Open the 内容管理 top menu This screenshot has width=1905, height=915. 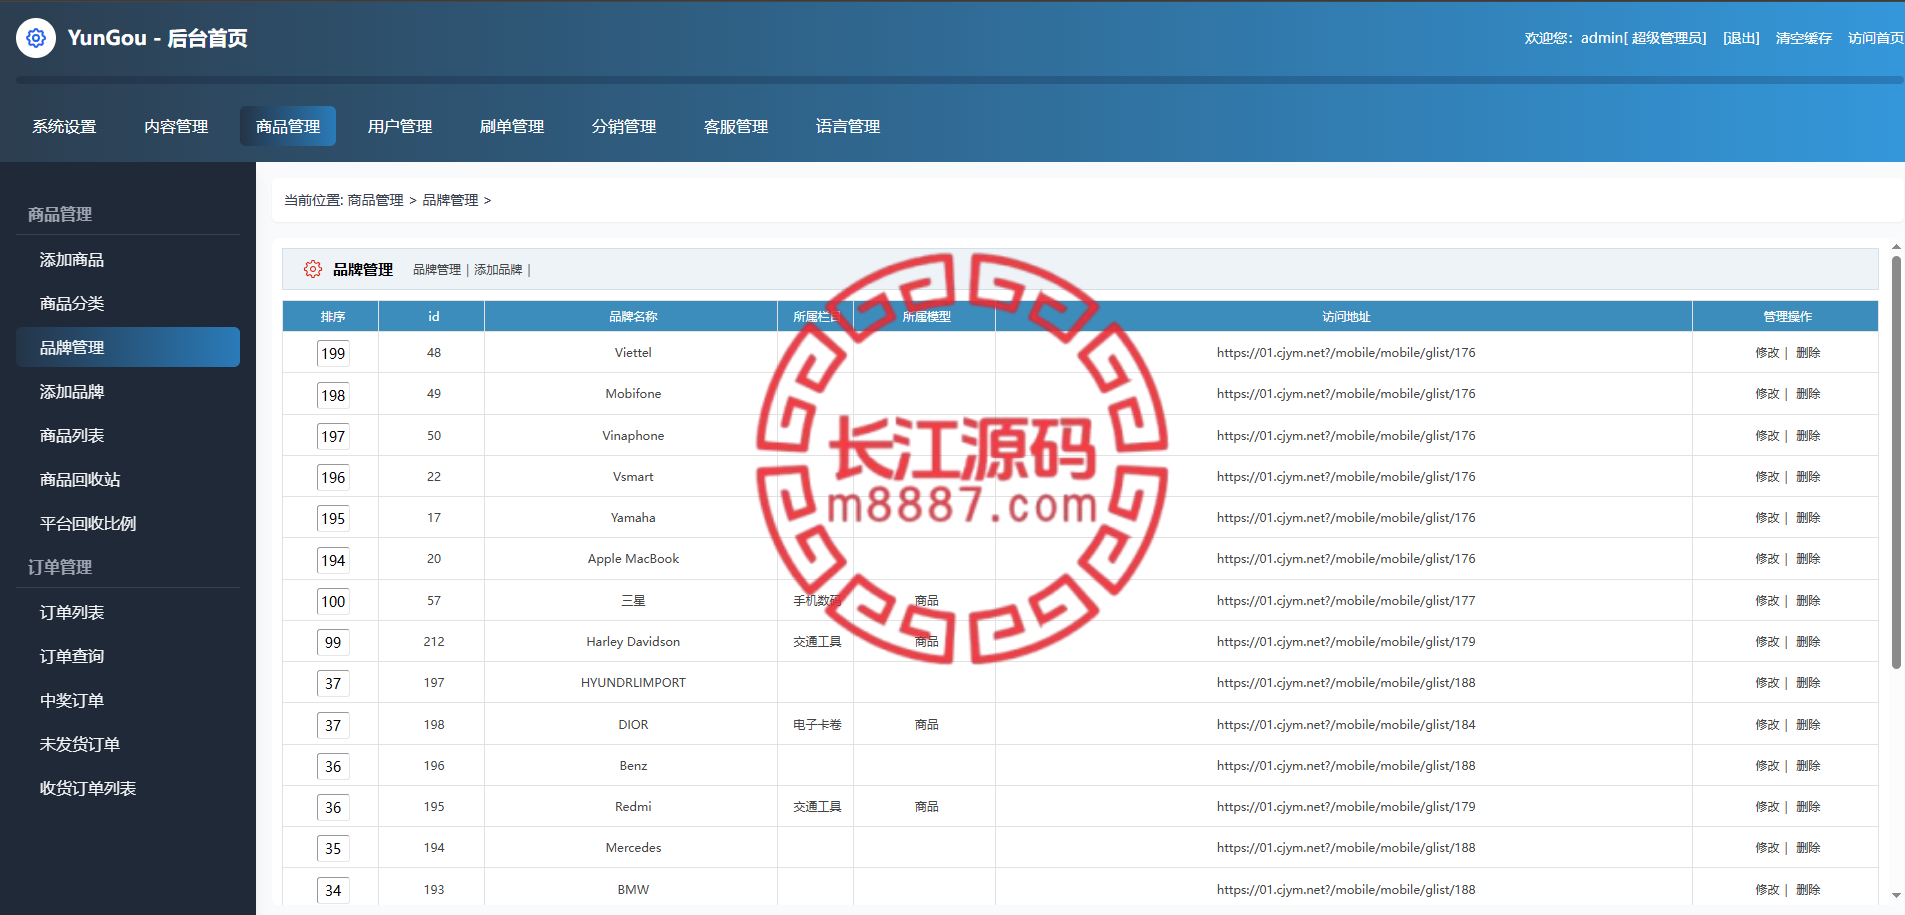click(x=176, y=126)
